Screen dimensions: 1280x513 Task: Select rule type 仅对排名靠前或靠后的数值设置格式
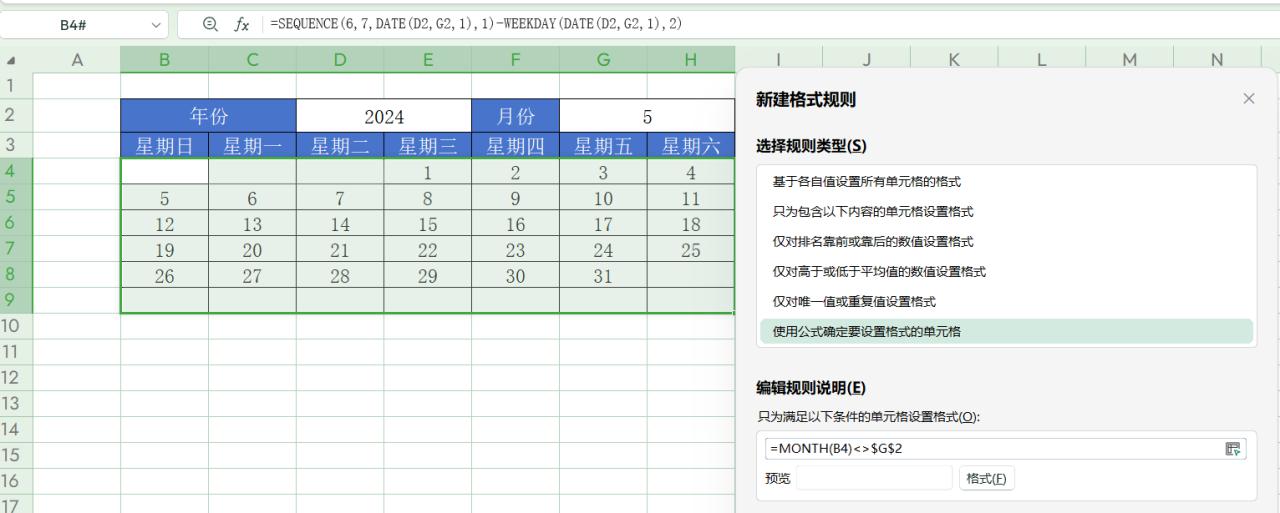click(x=1006, y=242)
